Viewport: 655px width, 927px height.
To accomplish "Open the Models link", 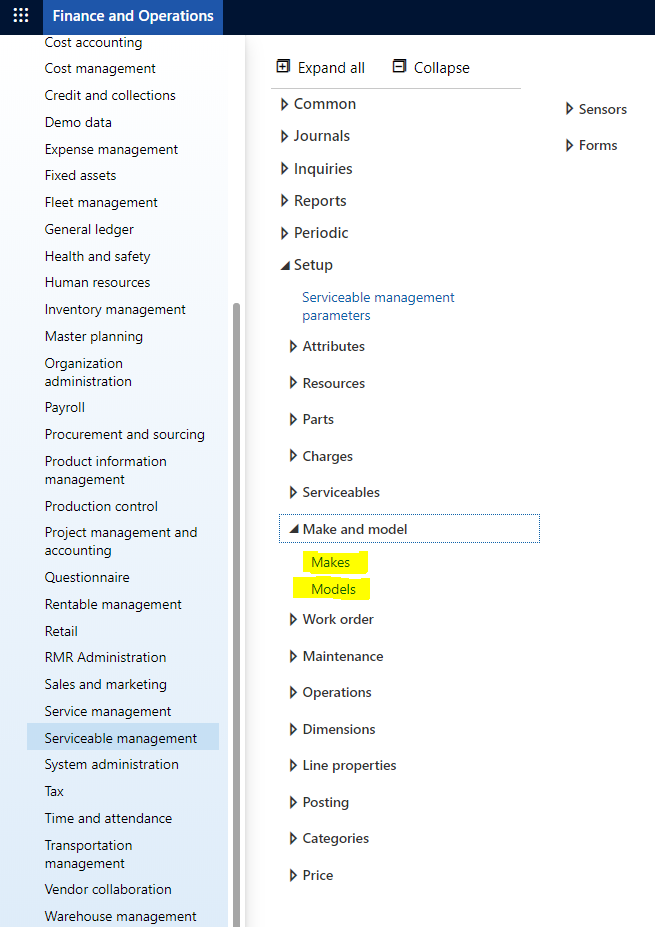I will 333,589.
